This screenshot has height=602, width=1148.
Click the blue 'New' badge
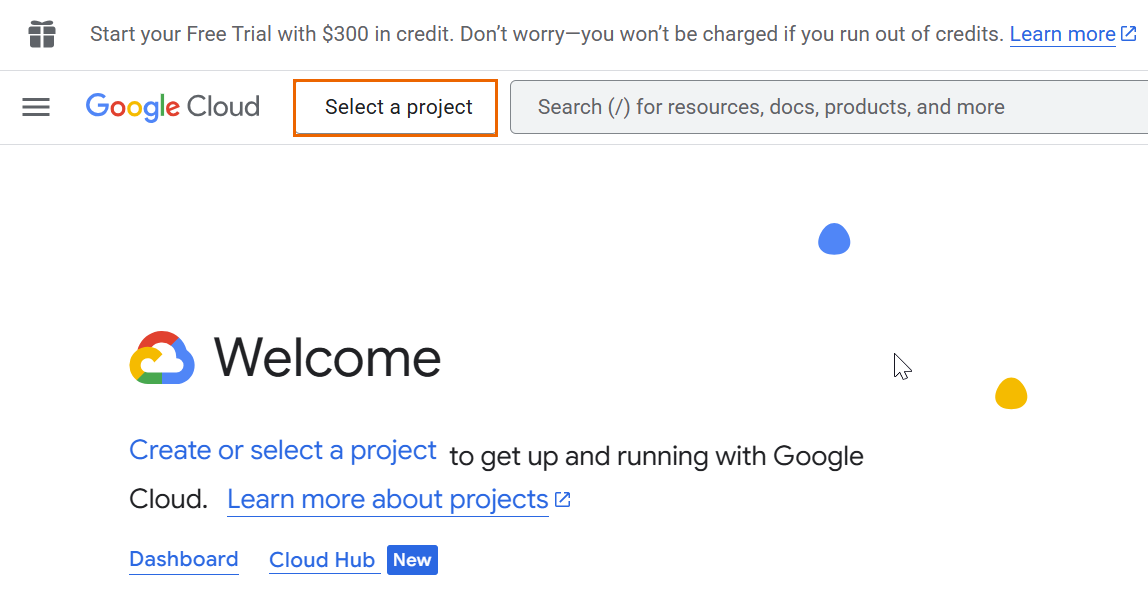point(412,560)
